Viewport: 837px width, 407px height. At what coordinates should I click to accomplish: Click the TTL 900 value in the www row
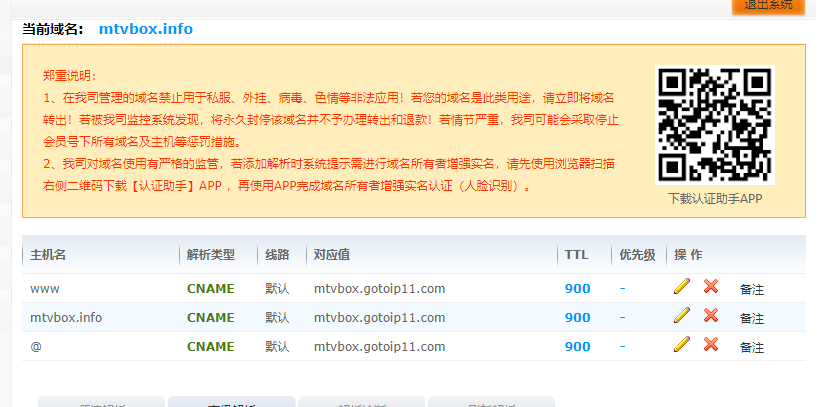577,289
